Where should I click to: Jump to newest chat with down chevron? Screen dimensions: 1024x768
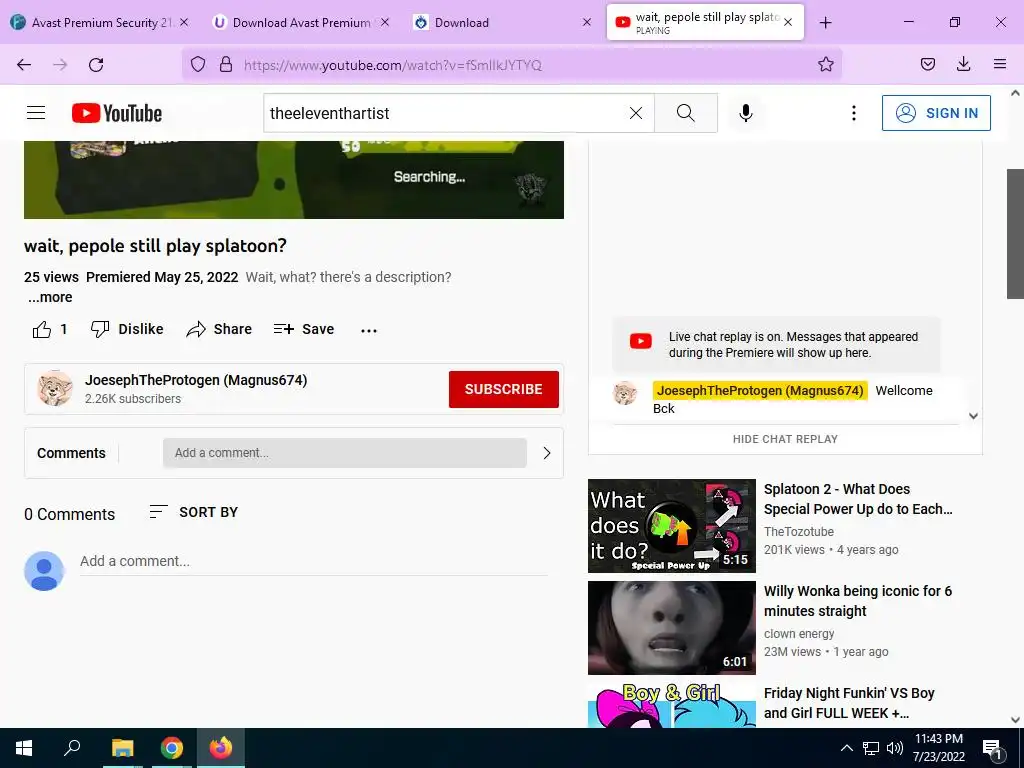[973, 416]
